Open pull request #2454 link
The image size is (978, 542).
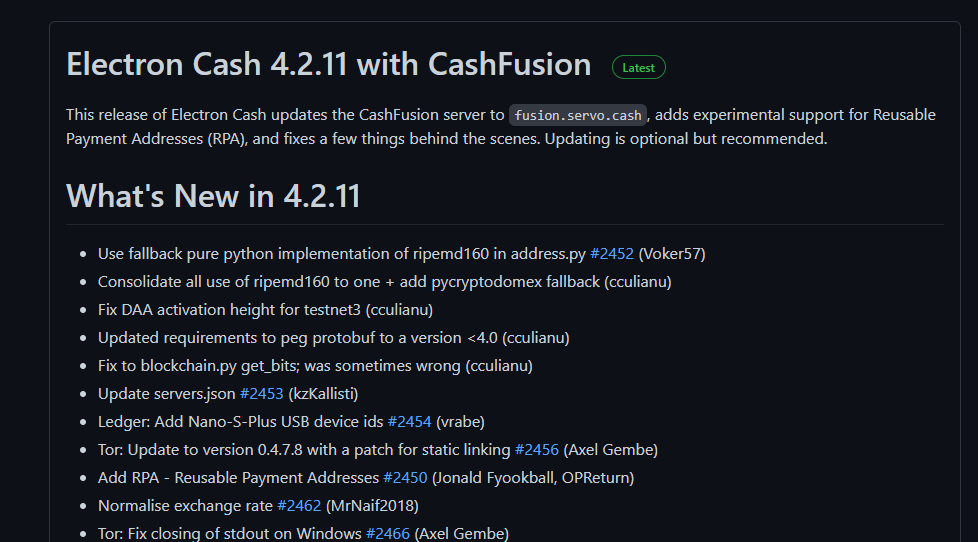[409, 422]
